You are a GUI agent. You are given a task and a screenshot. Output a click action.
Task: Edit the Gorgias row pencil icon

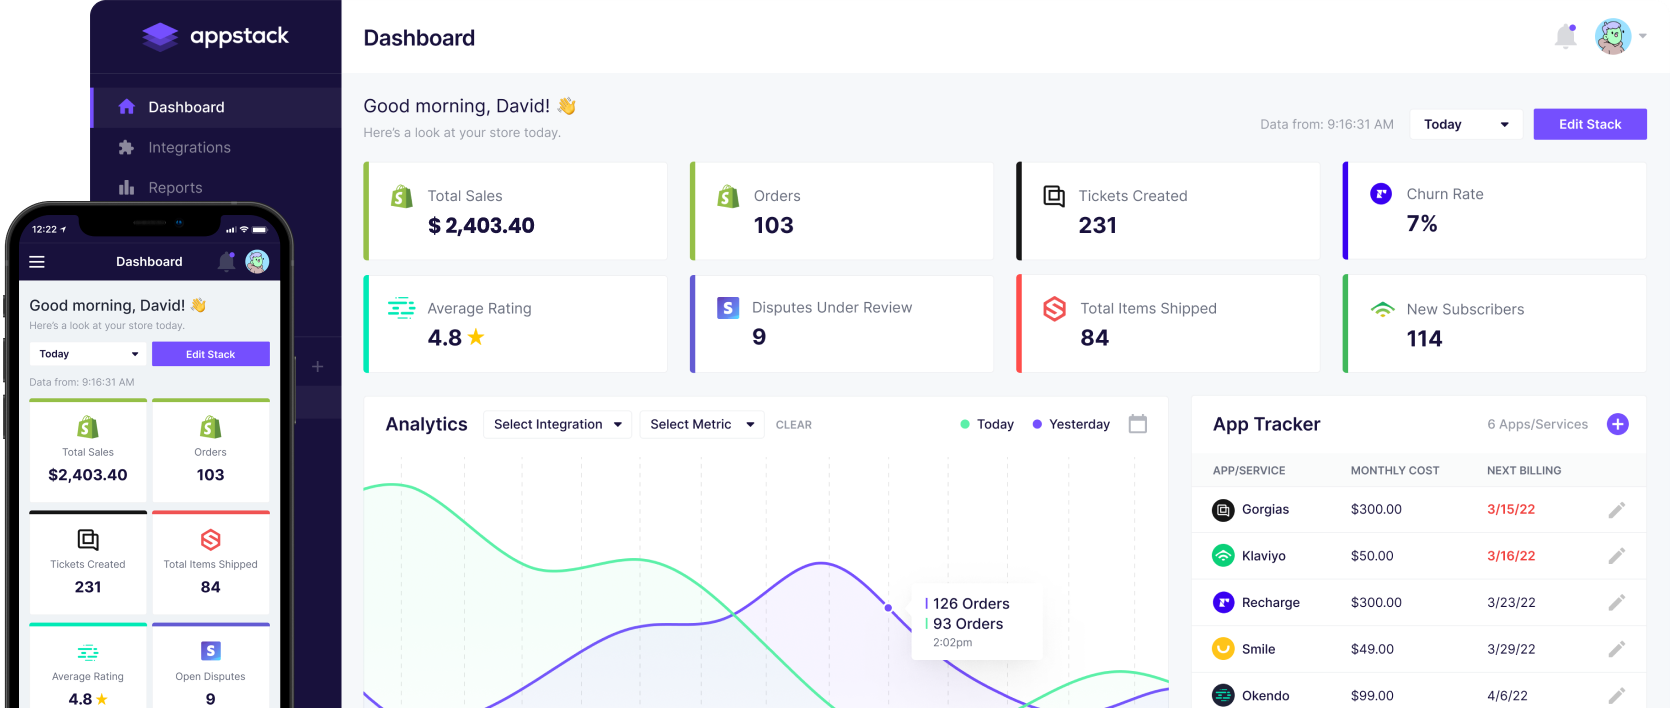[x=1616, y=510]
